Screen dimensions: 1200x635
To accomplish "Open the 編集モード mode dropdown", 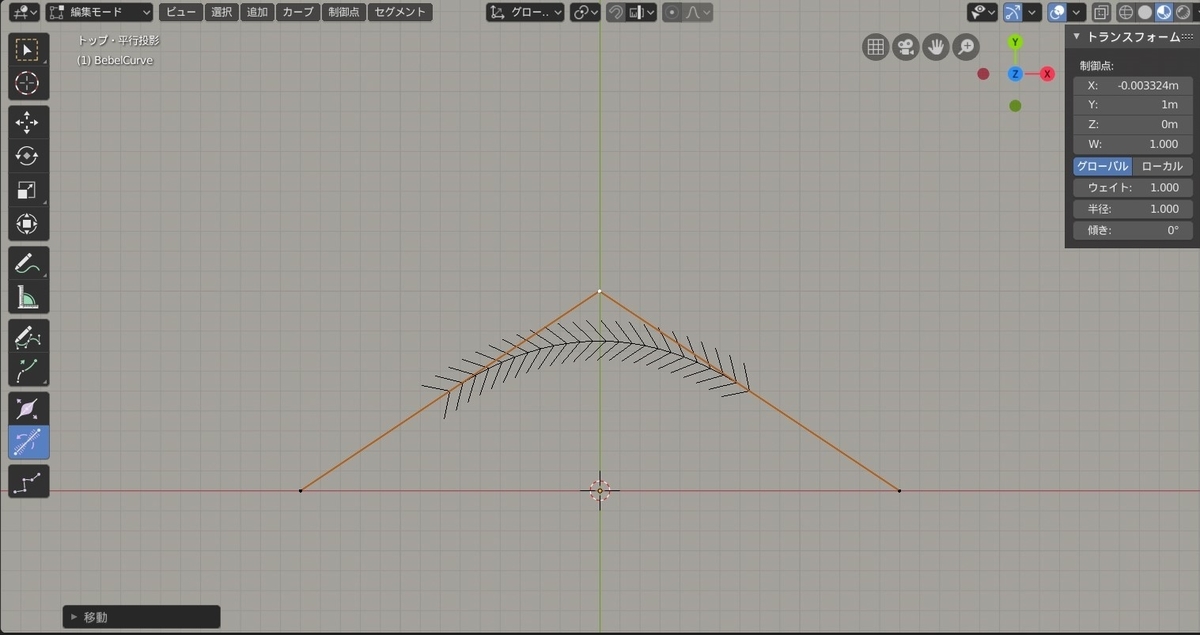I will coord(100,13).
